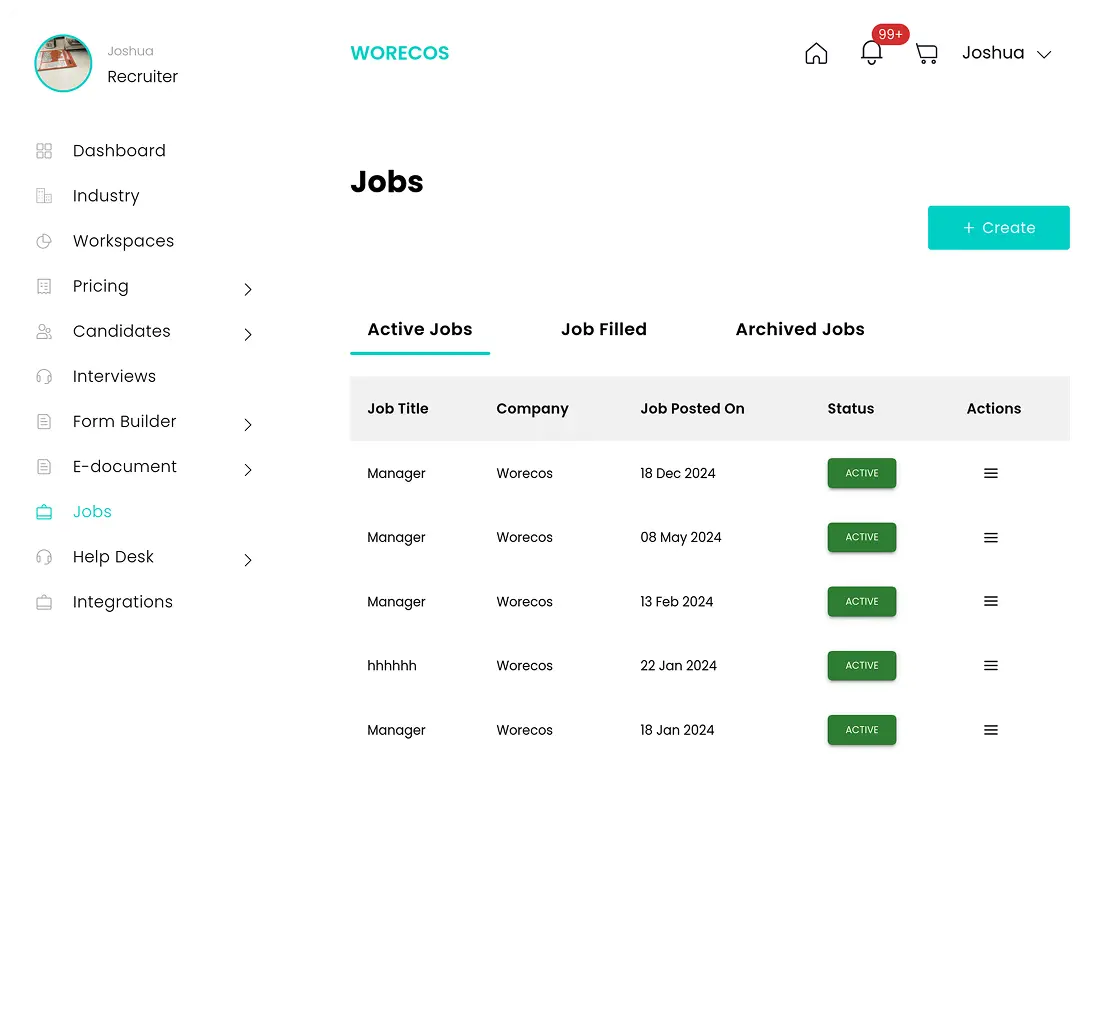Open notifications bell with 99+ badge
Image resolution: width=1100 pixels, height=1032 pixels.
pyautogui.click(x=872, y=54)
